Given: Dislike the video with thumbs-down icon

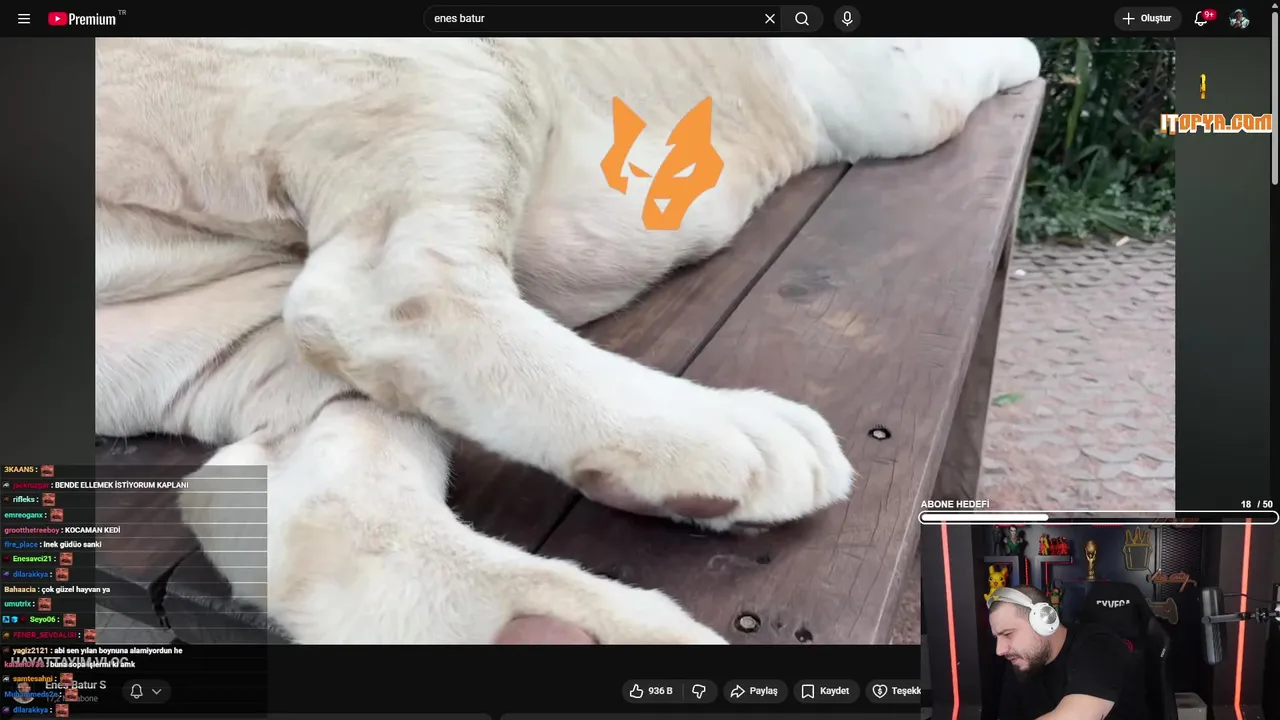Looking at the screenshot, I should (699, 691).
